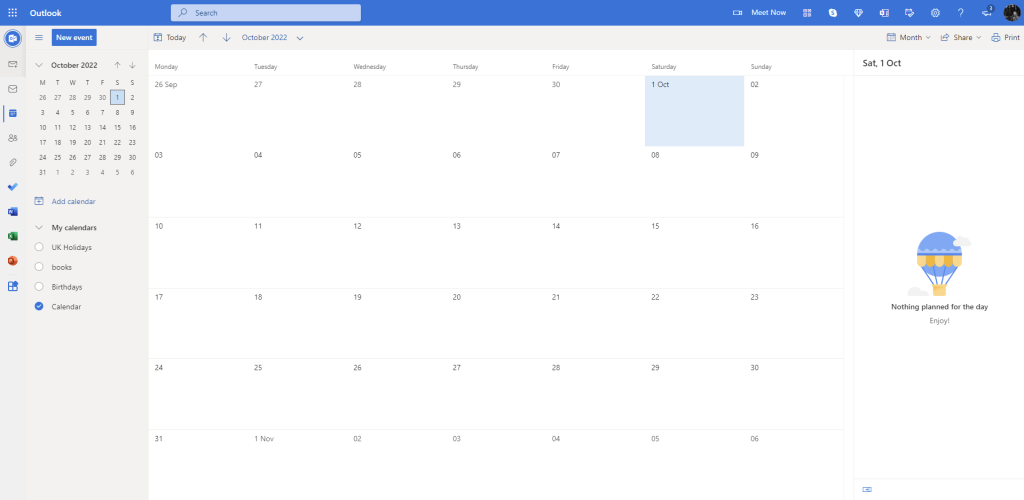Open Skype from the header

coord(833,12)
